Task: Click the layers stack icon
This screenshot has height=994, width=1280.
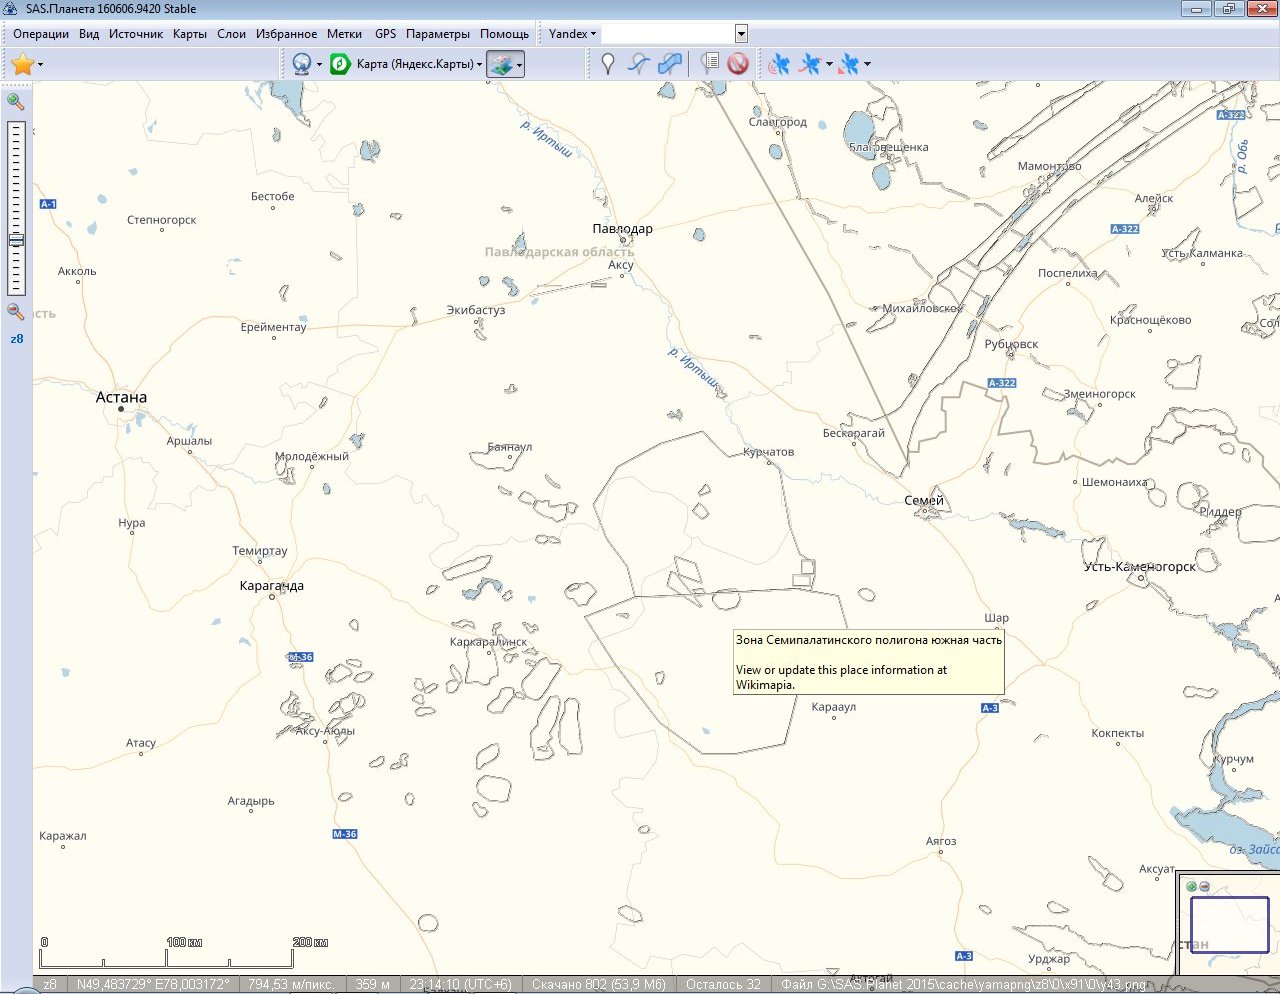Action: pyautogui.click(x=502, y=64)
